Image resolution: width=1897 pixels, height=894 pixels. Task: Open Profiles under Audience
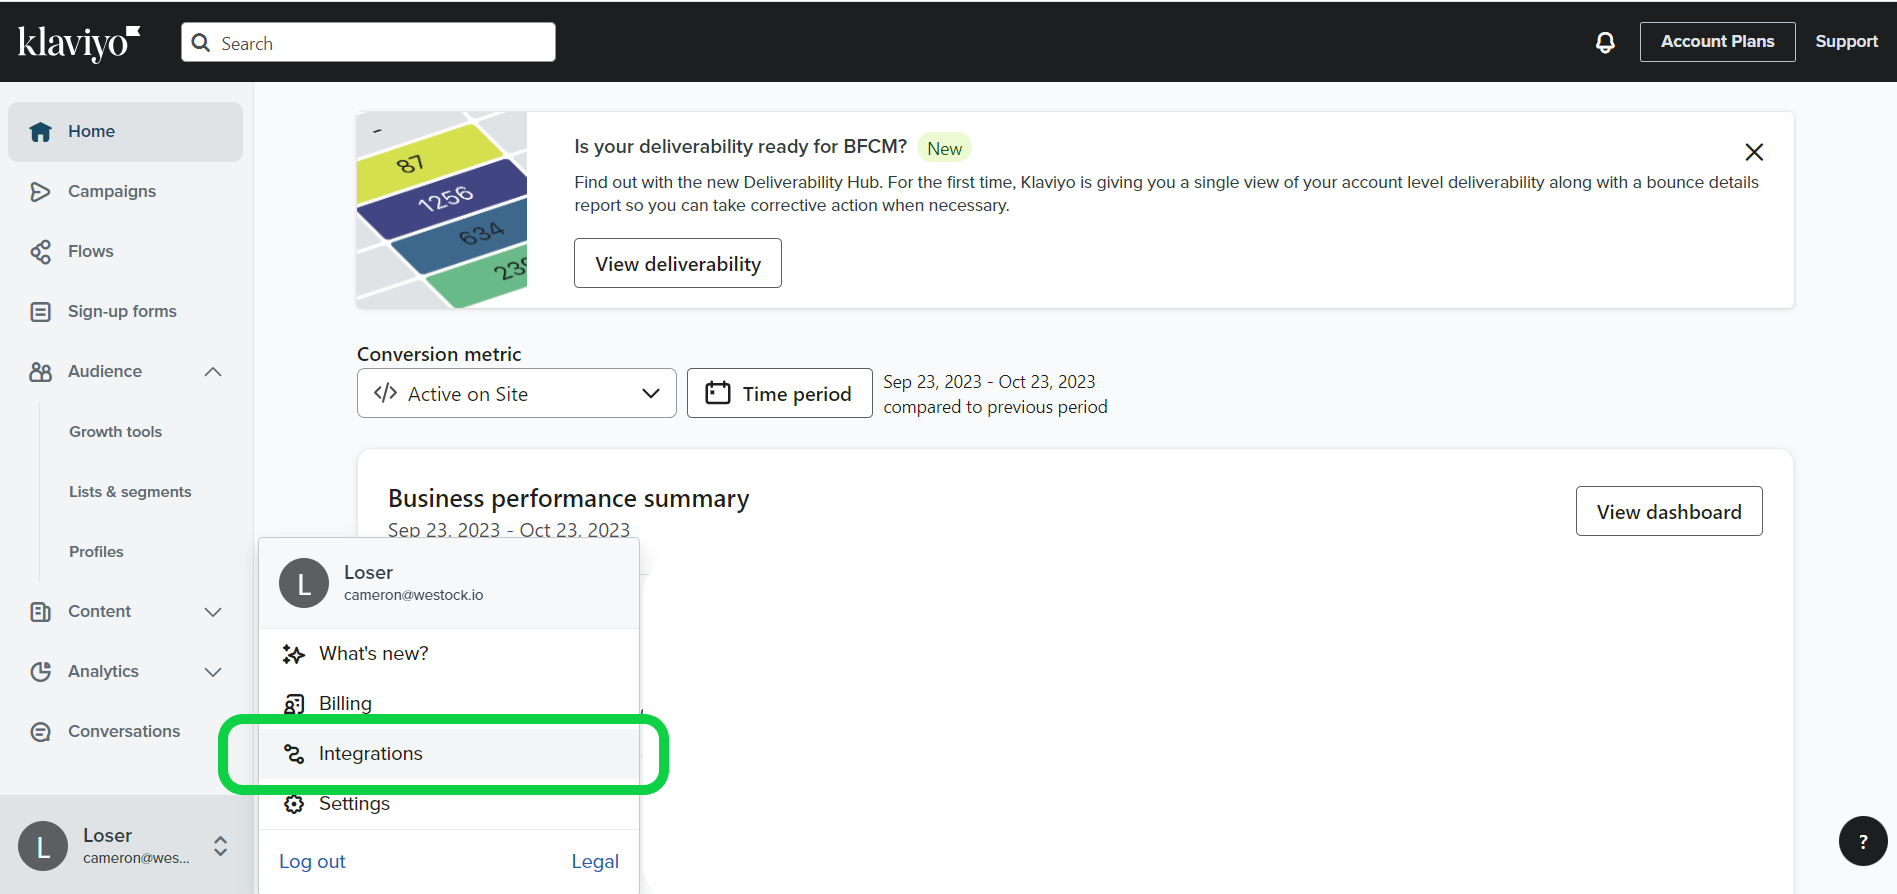(96, 552)
